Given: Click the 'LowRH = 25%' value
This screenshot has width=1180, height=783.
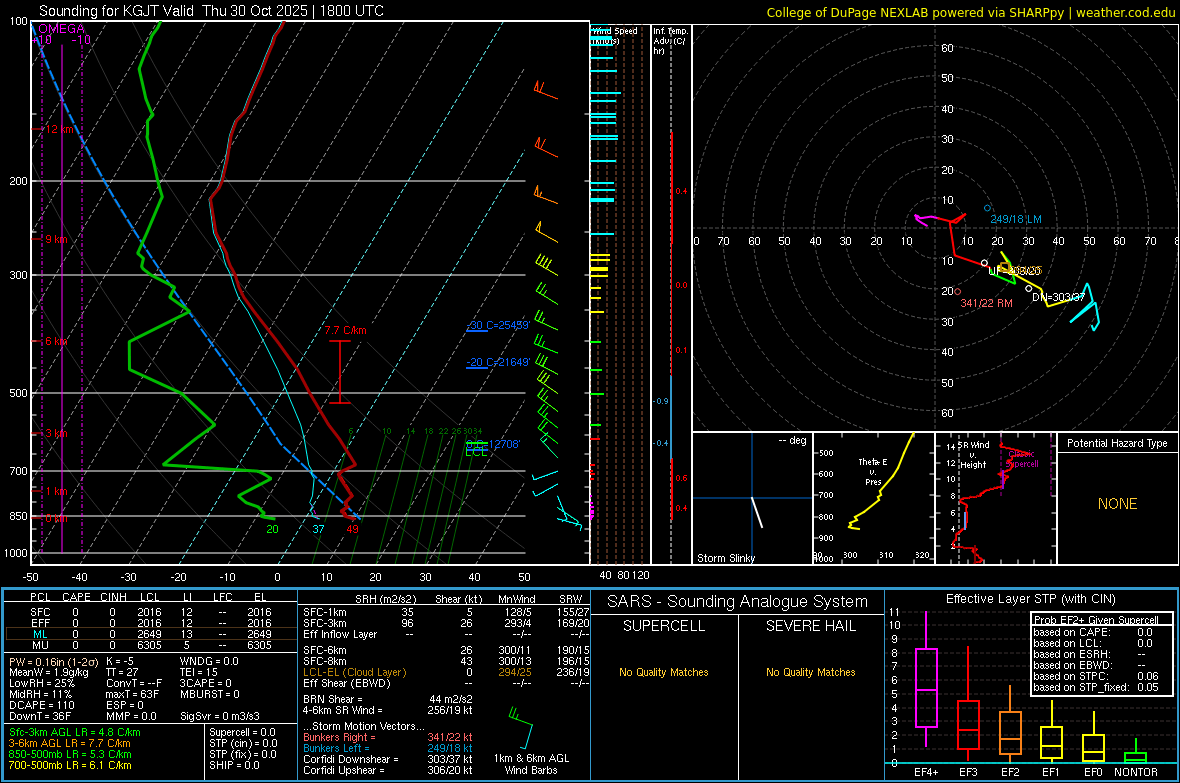Looking at the screenshot, I should [42, 683].
